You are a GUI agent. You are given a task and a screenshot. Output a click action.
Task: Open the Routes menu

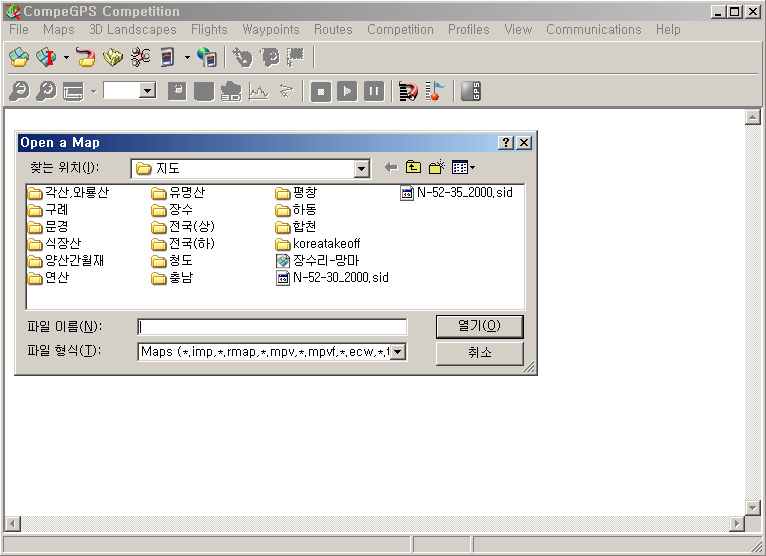[333, 29]
